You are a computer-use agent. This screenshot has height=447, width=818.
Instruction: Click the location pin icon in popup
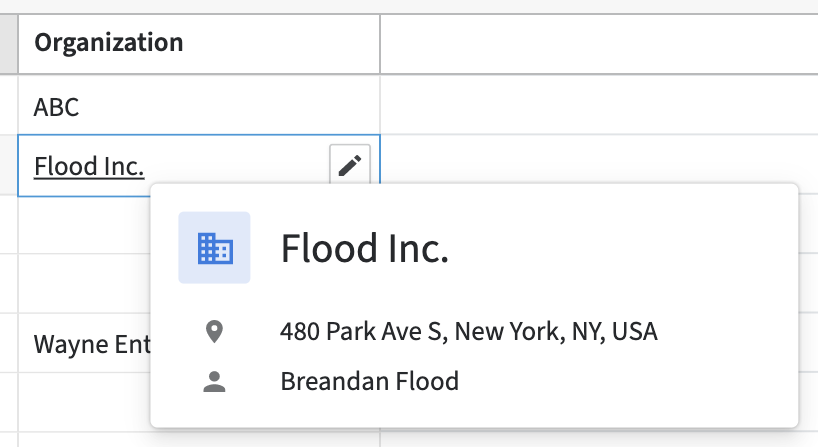click(214, 331)
